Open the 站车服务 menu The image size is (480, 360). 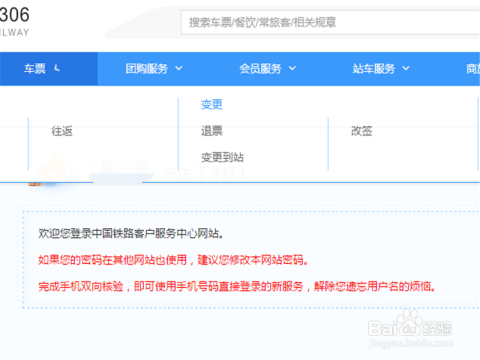[374, 69]
